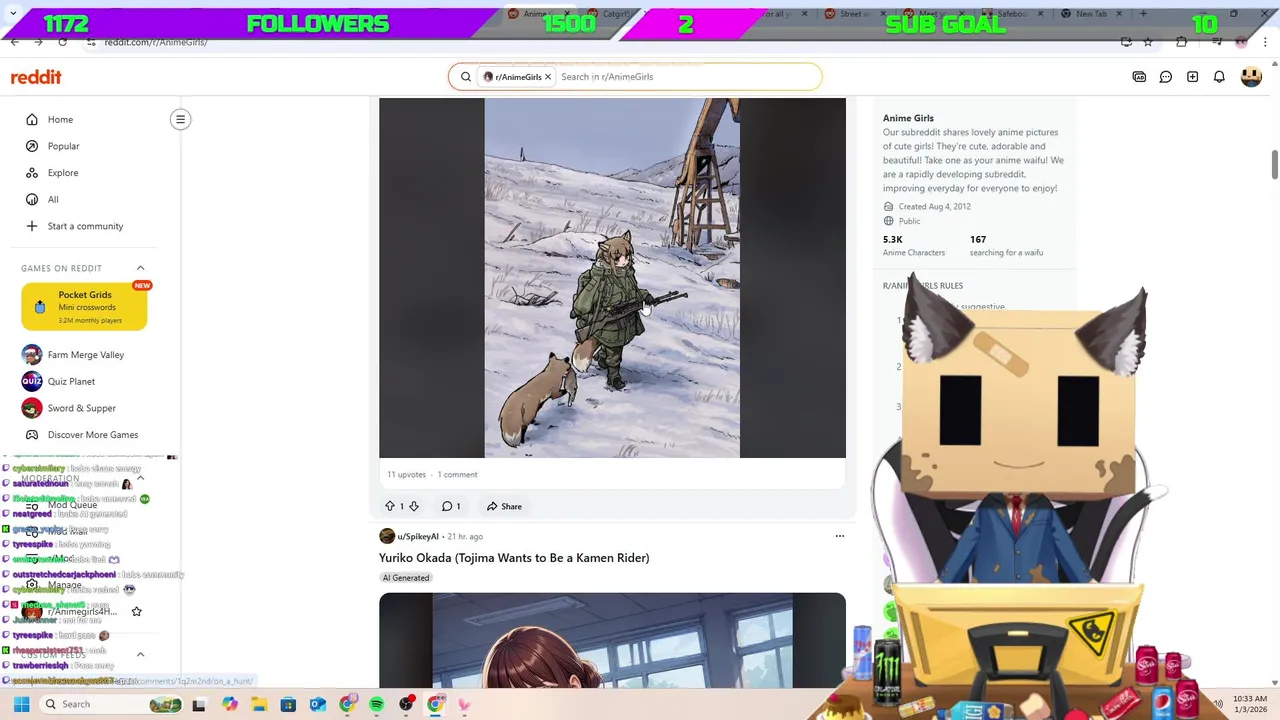Click the "5.3K Anime Characters" member count
The image size is (1280, 720).
913,246
